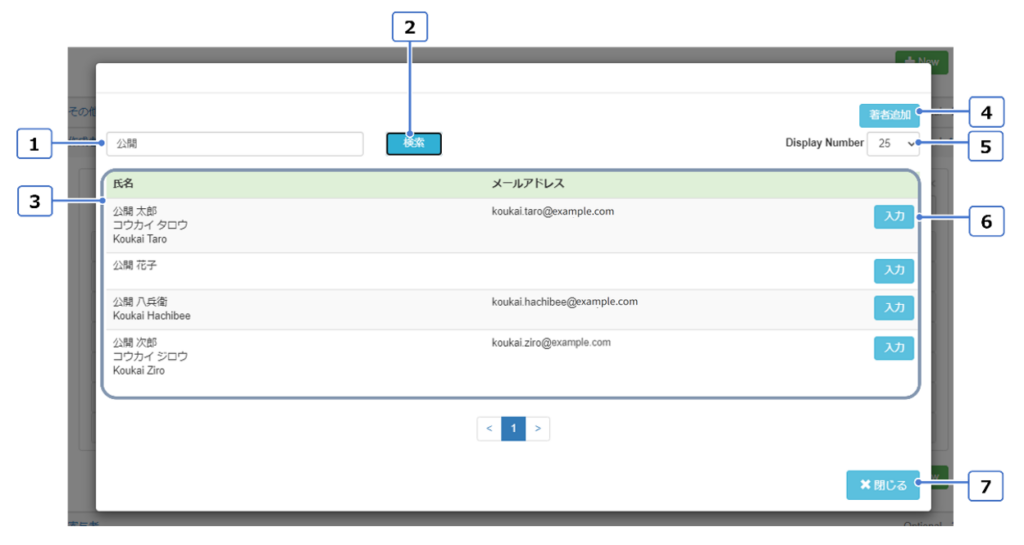This screenshot has height=545, width=1024.
Task: Click 入力 for 公開 次郎
Action: click(x=893, y=348)
